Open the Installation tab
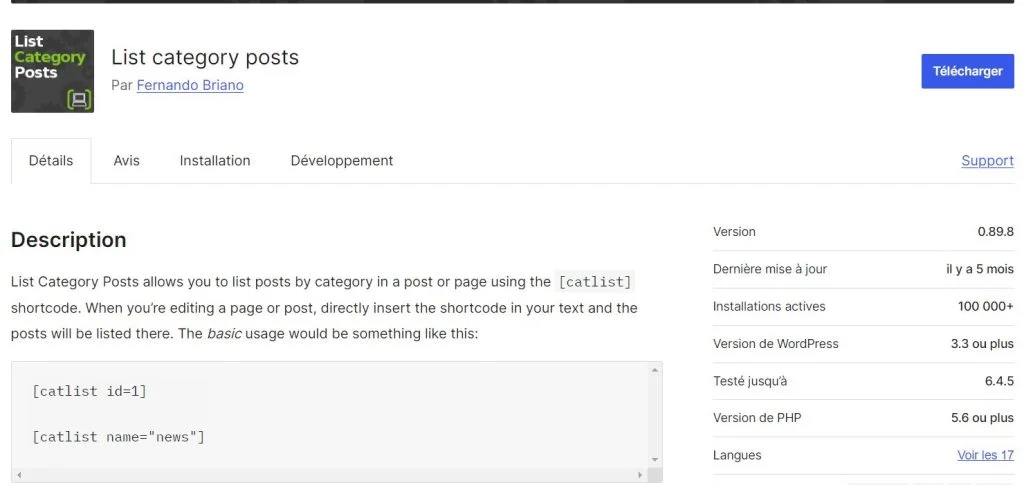 click(215, 161)
